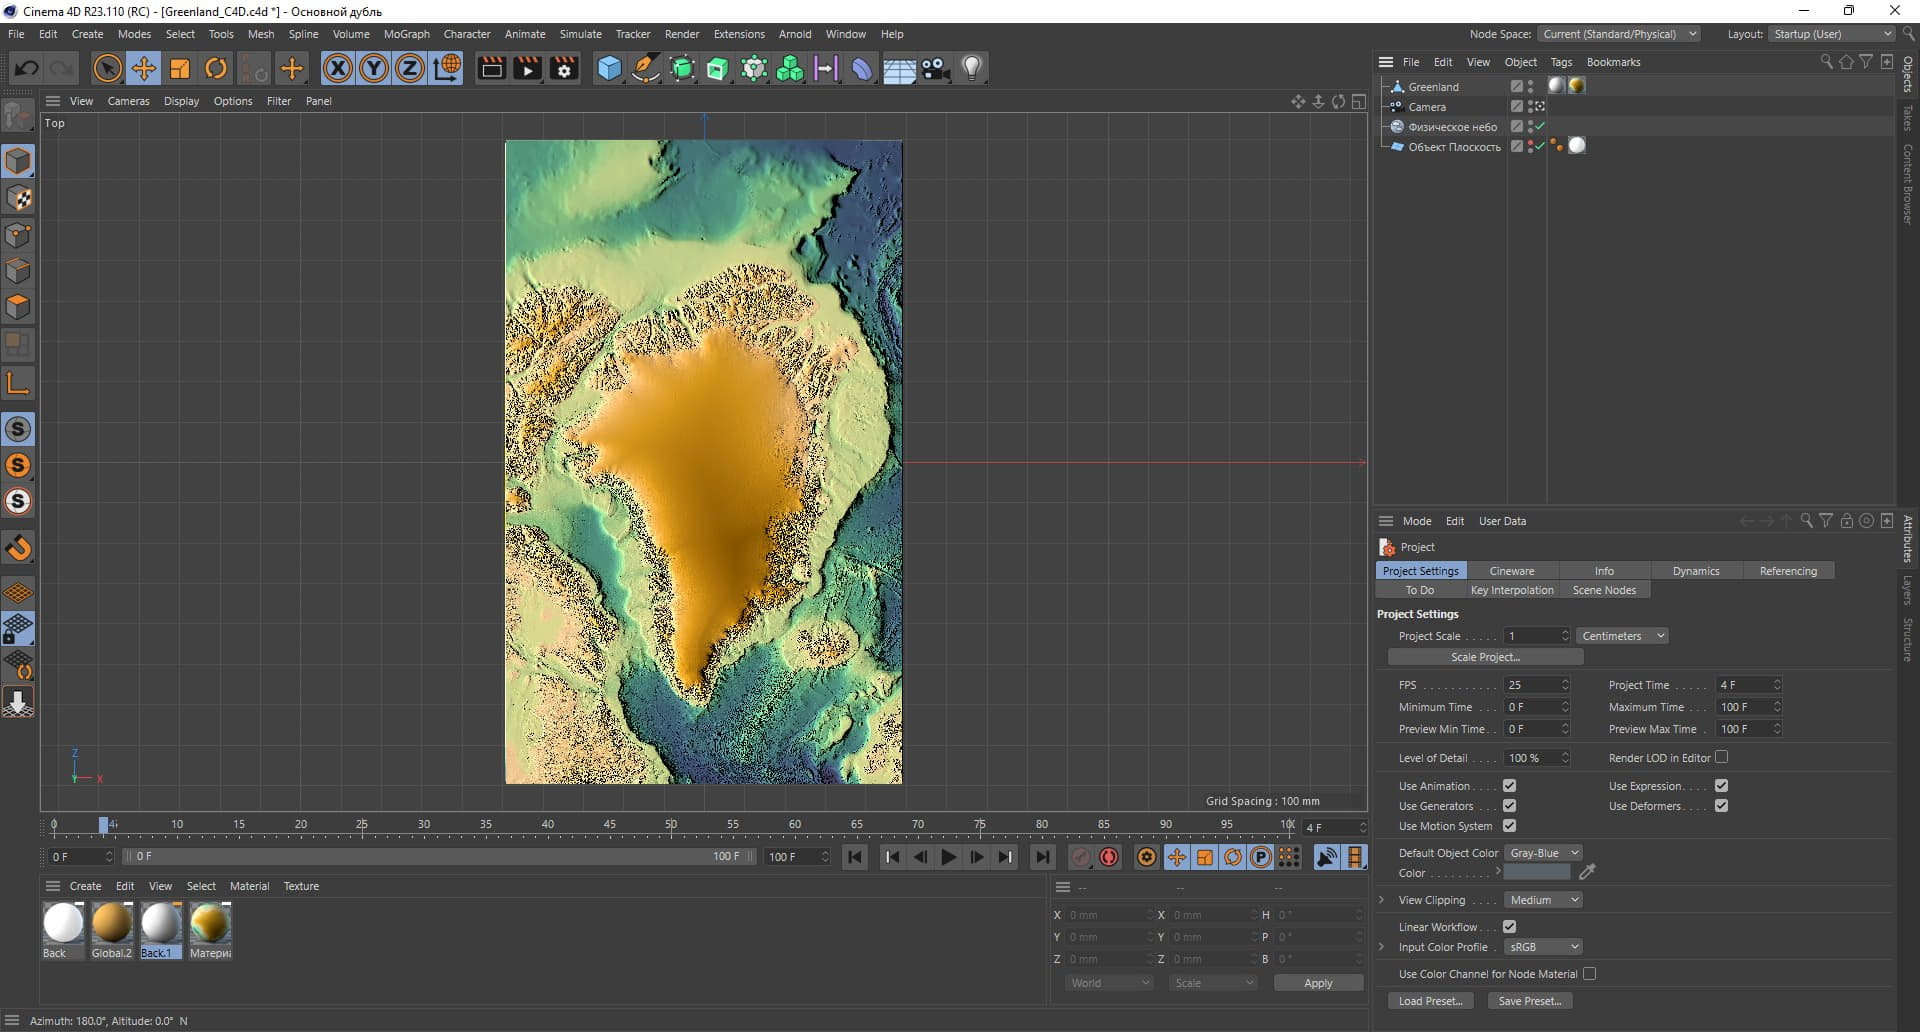Image resolution: width=1920 pixels, height=1032 pixels.
Task: Switch to the Dynamics tab
Action: tap(1696, 571)
